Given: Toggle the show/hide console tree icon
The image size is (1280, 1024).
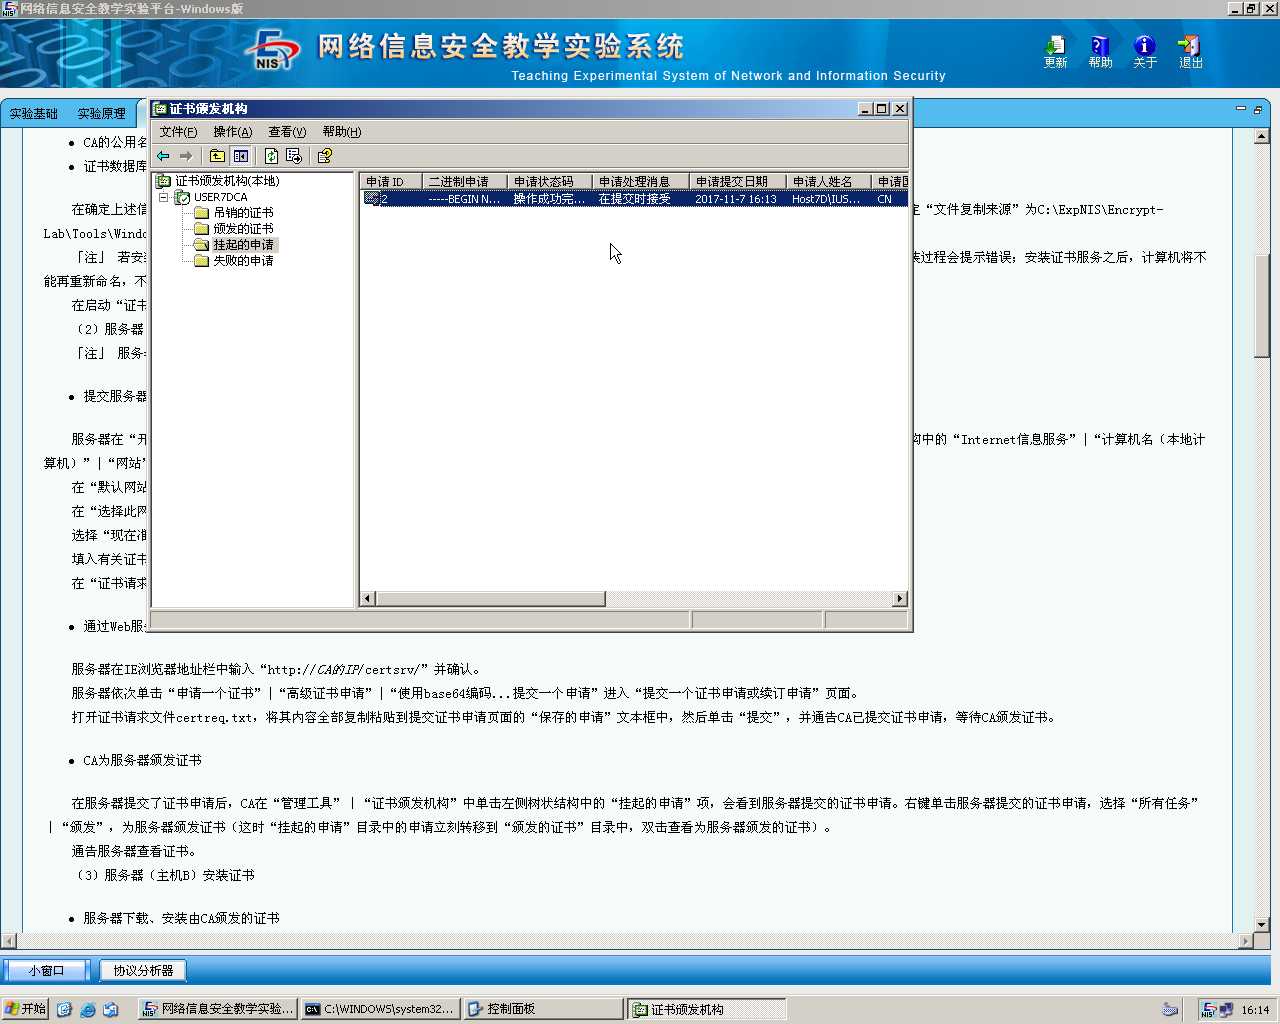Looking at the screenshot, I should click(241, 156).
